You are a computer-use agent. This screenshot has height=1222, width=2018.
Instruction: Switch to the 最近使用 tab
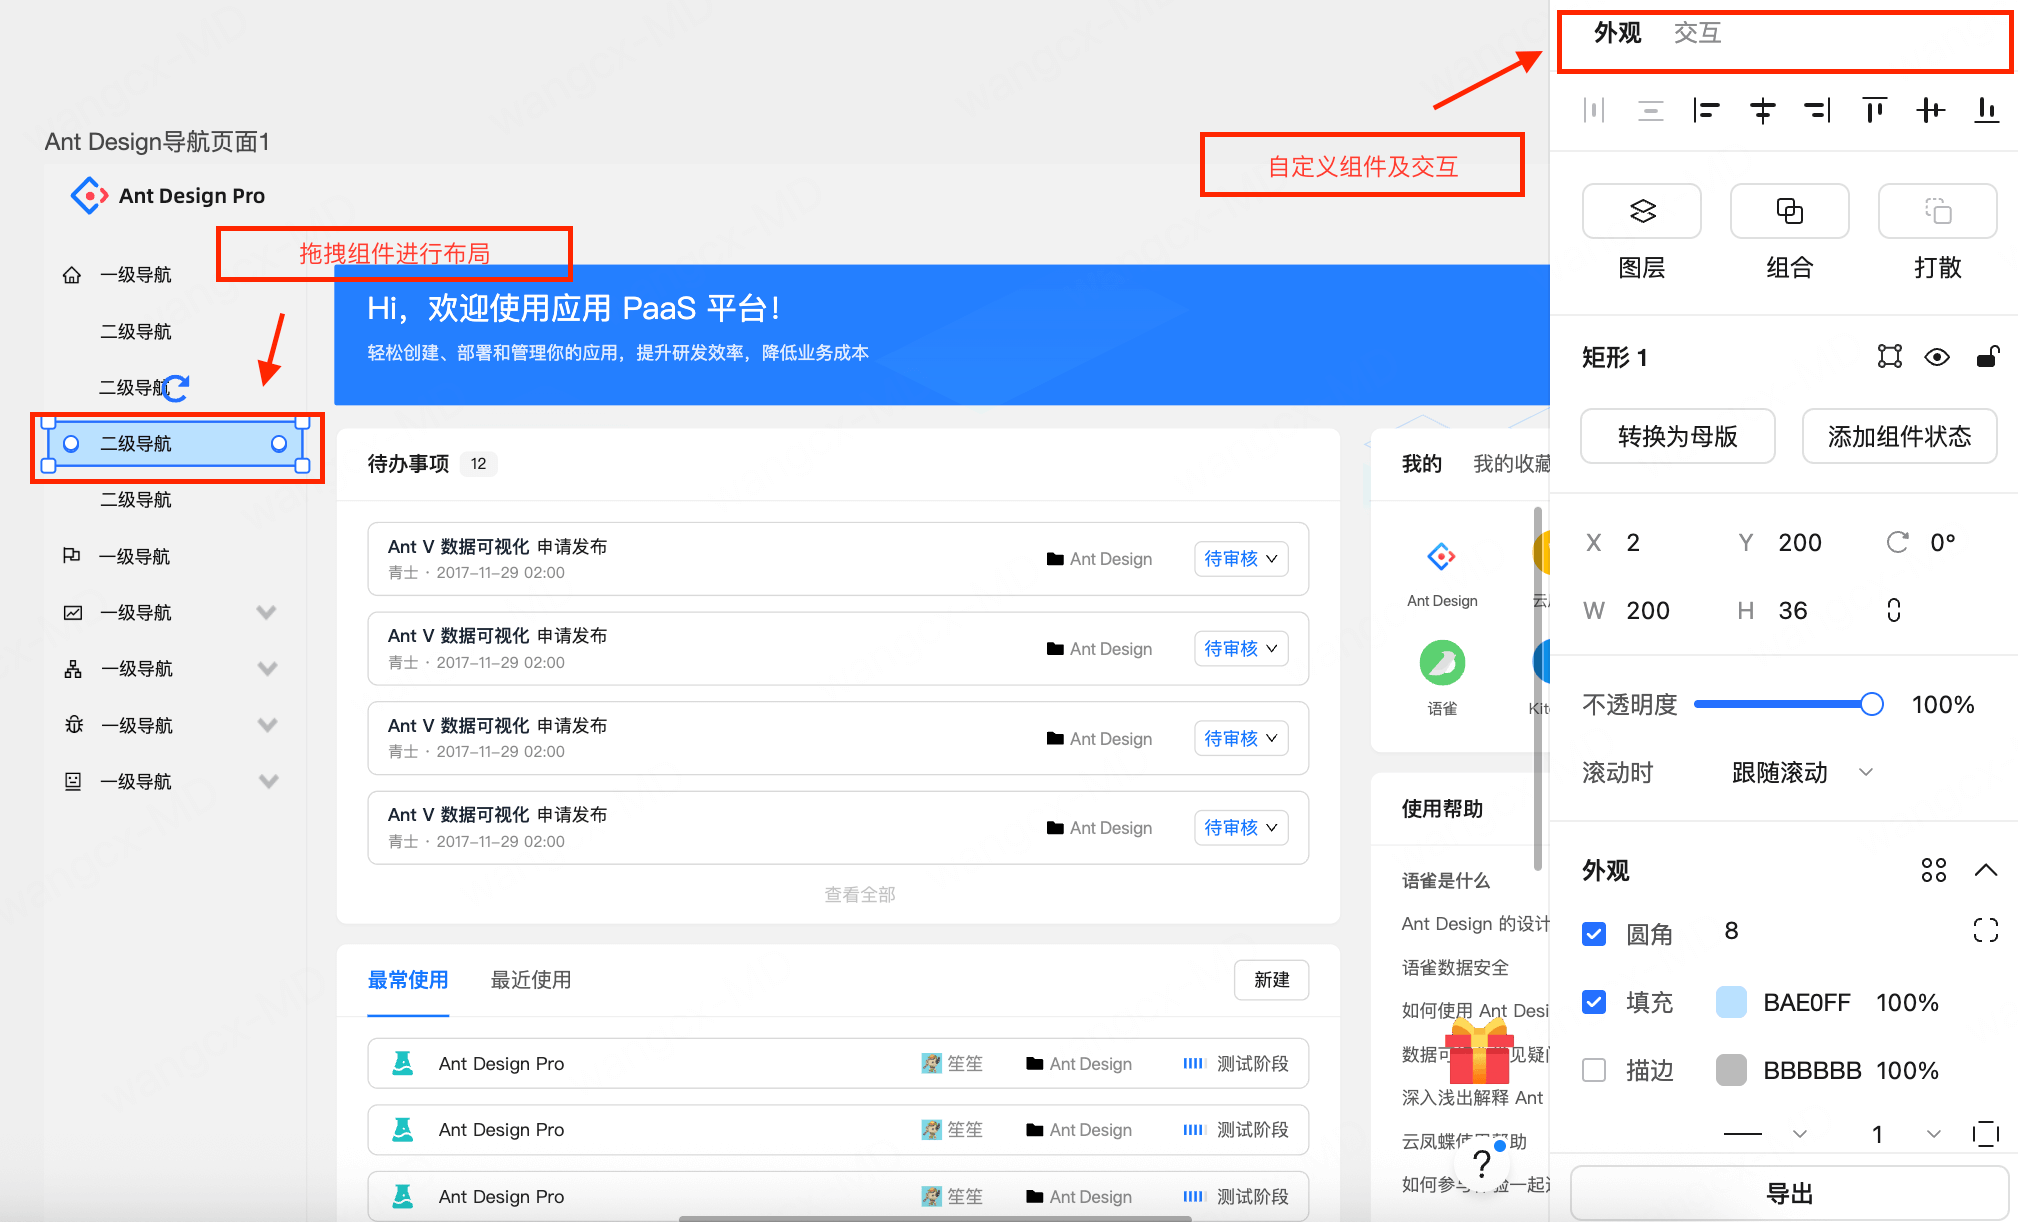[530, 981]
